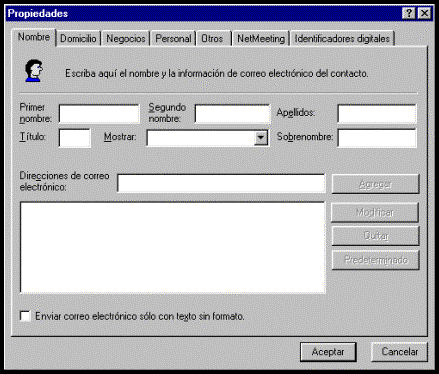The image size is (439, 374).
Task: Click the Agregar button
Action: pyautogui.click(x=375, y=184)
